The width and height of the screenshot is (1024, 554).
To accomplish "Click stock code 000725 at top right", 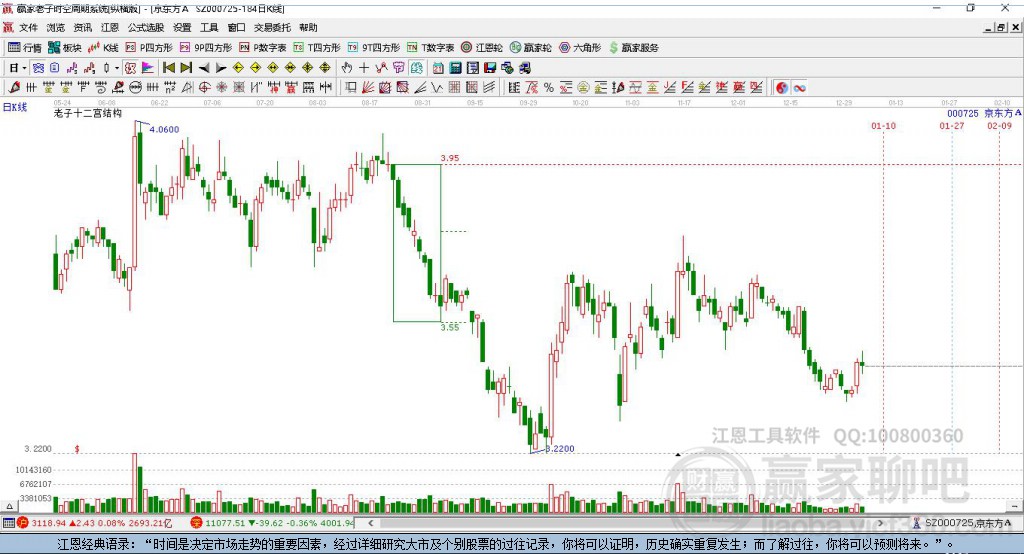I will point(963,113).
